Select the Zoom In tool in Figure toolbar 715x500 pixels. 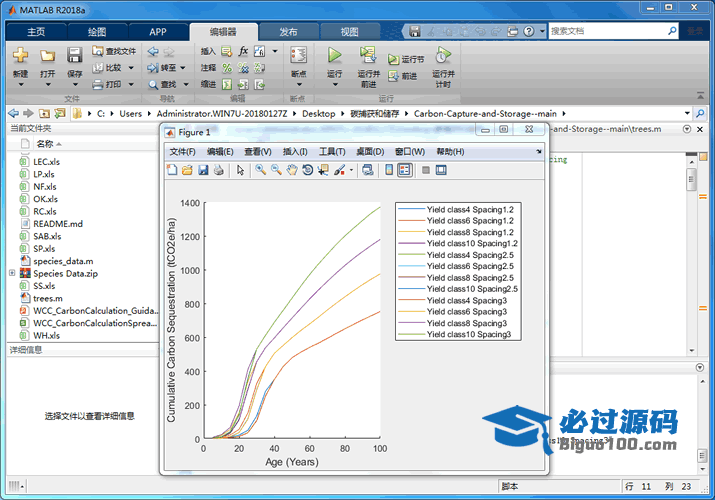tap(261, 170)
